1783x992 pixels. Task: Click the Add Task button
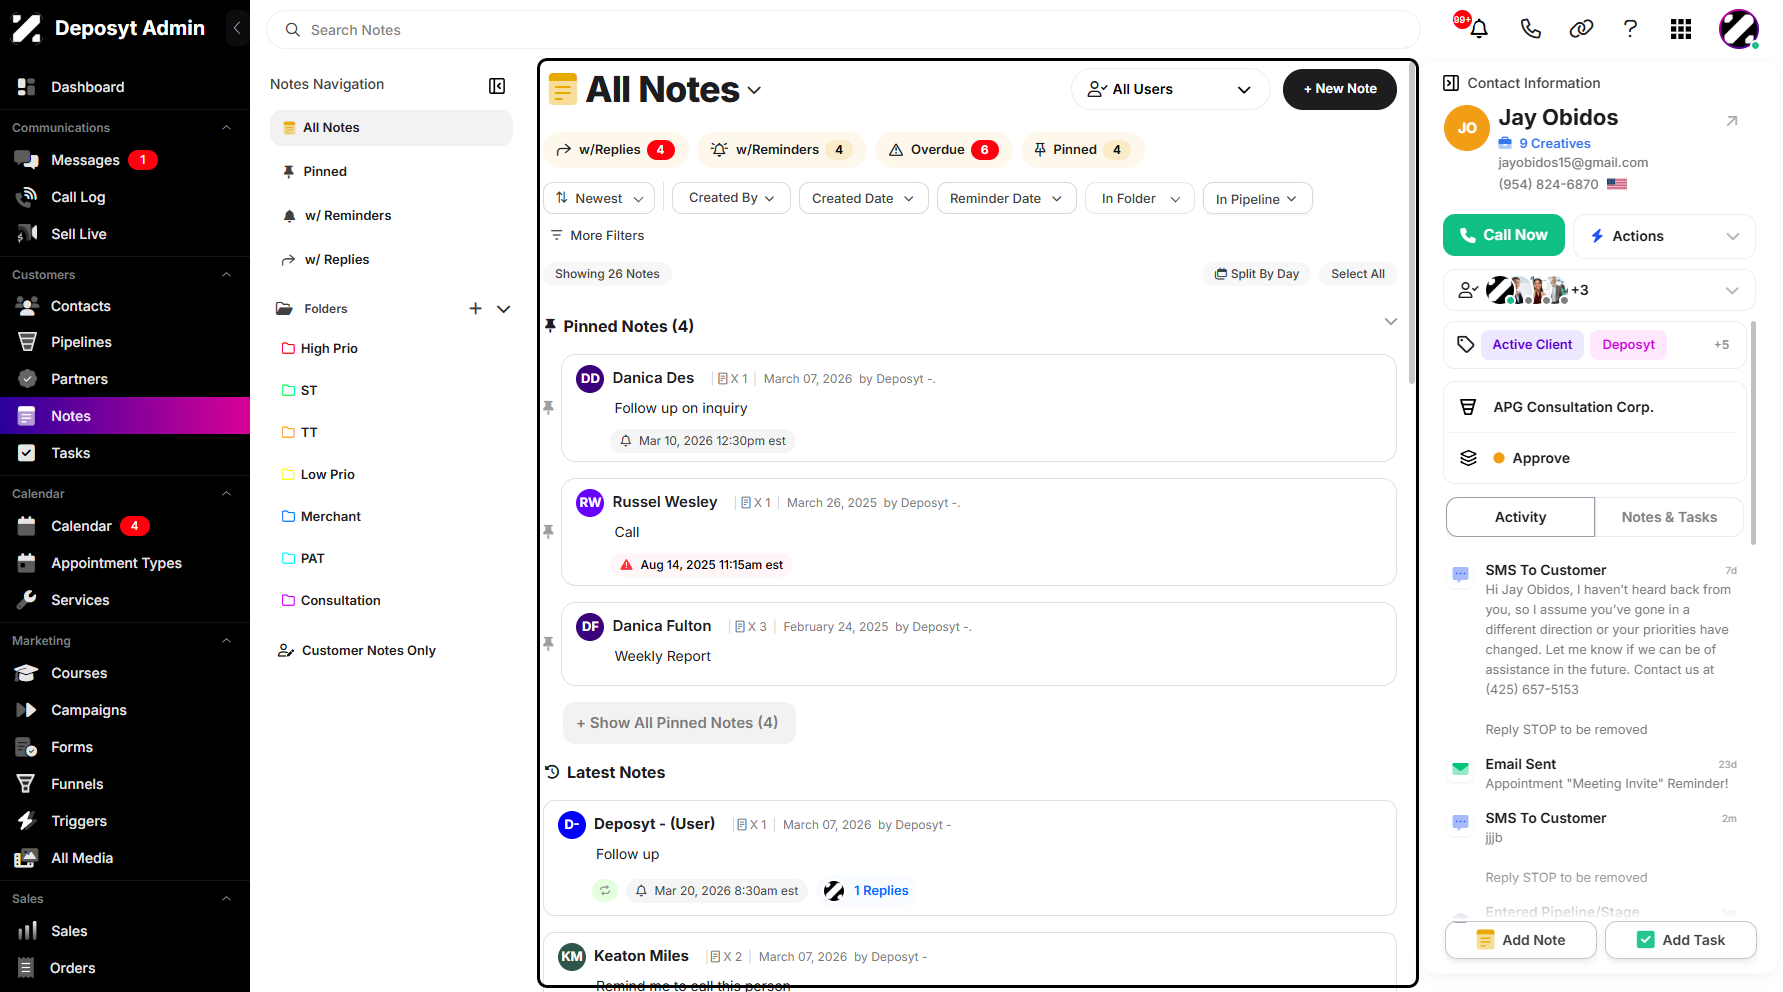point(1680,940)
